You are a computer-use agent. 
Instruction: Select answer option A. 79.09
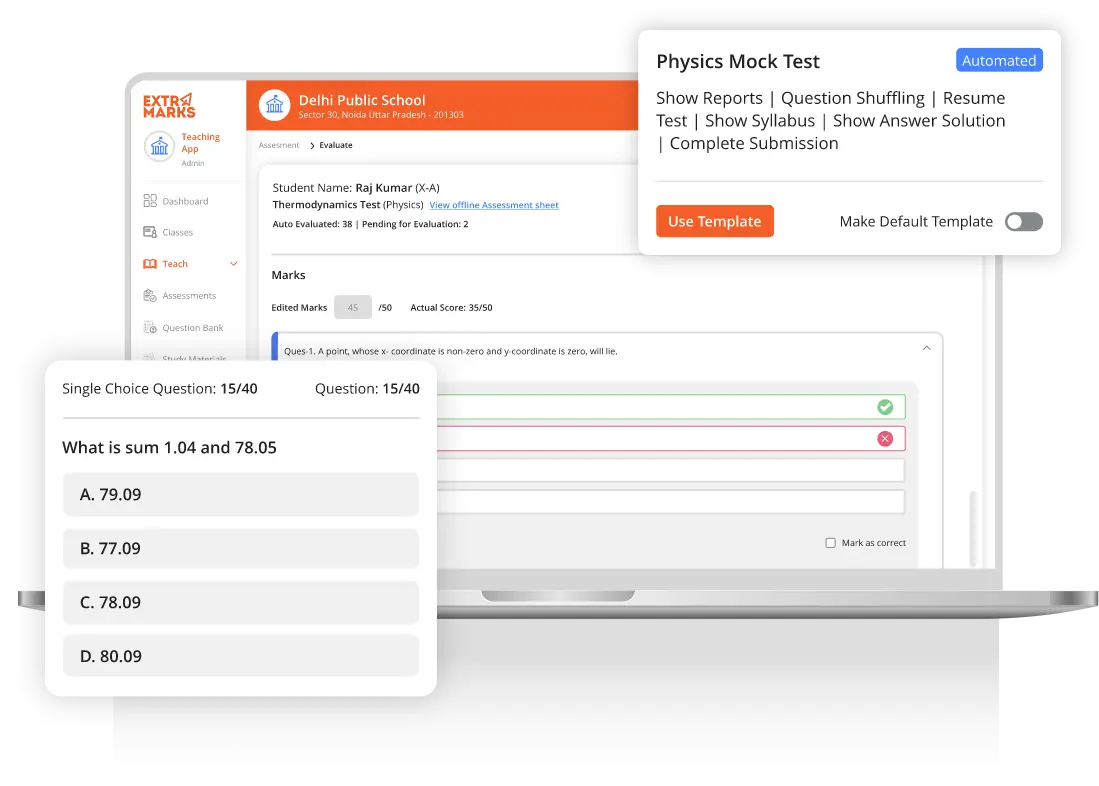[x=240, y=494]
